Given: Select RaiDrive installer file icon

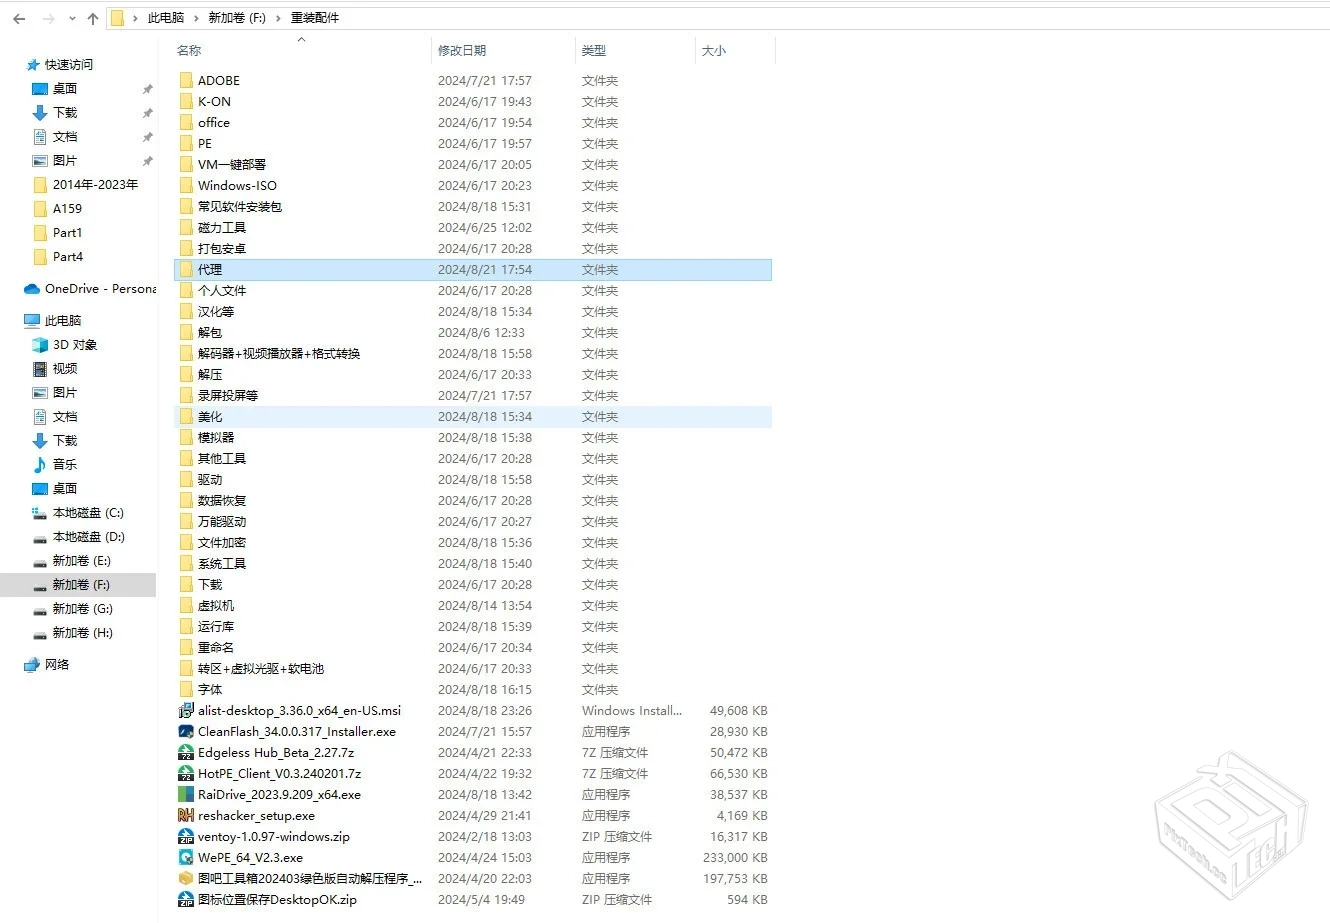Looking at the screenshot, I should (x=186, y=795).
